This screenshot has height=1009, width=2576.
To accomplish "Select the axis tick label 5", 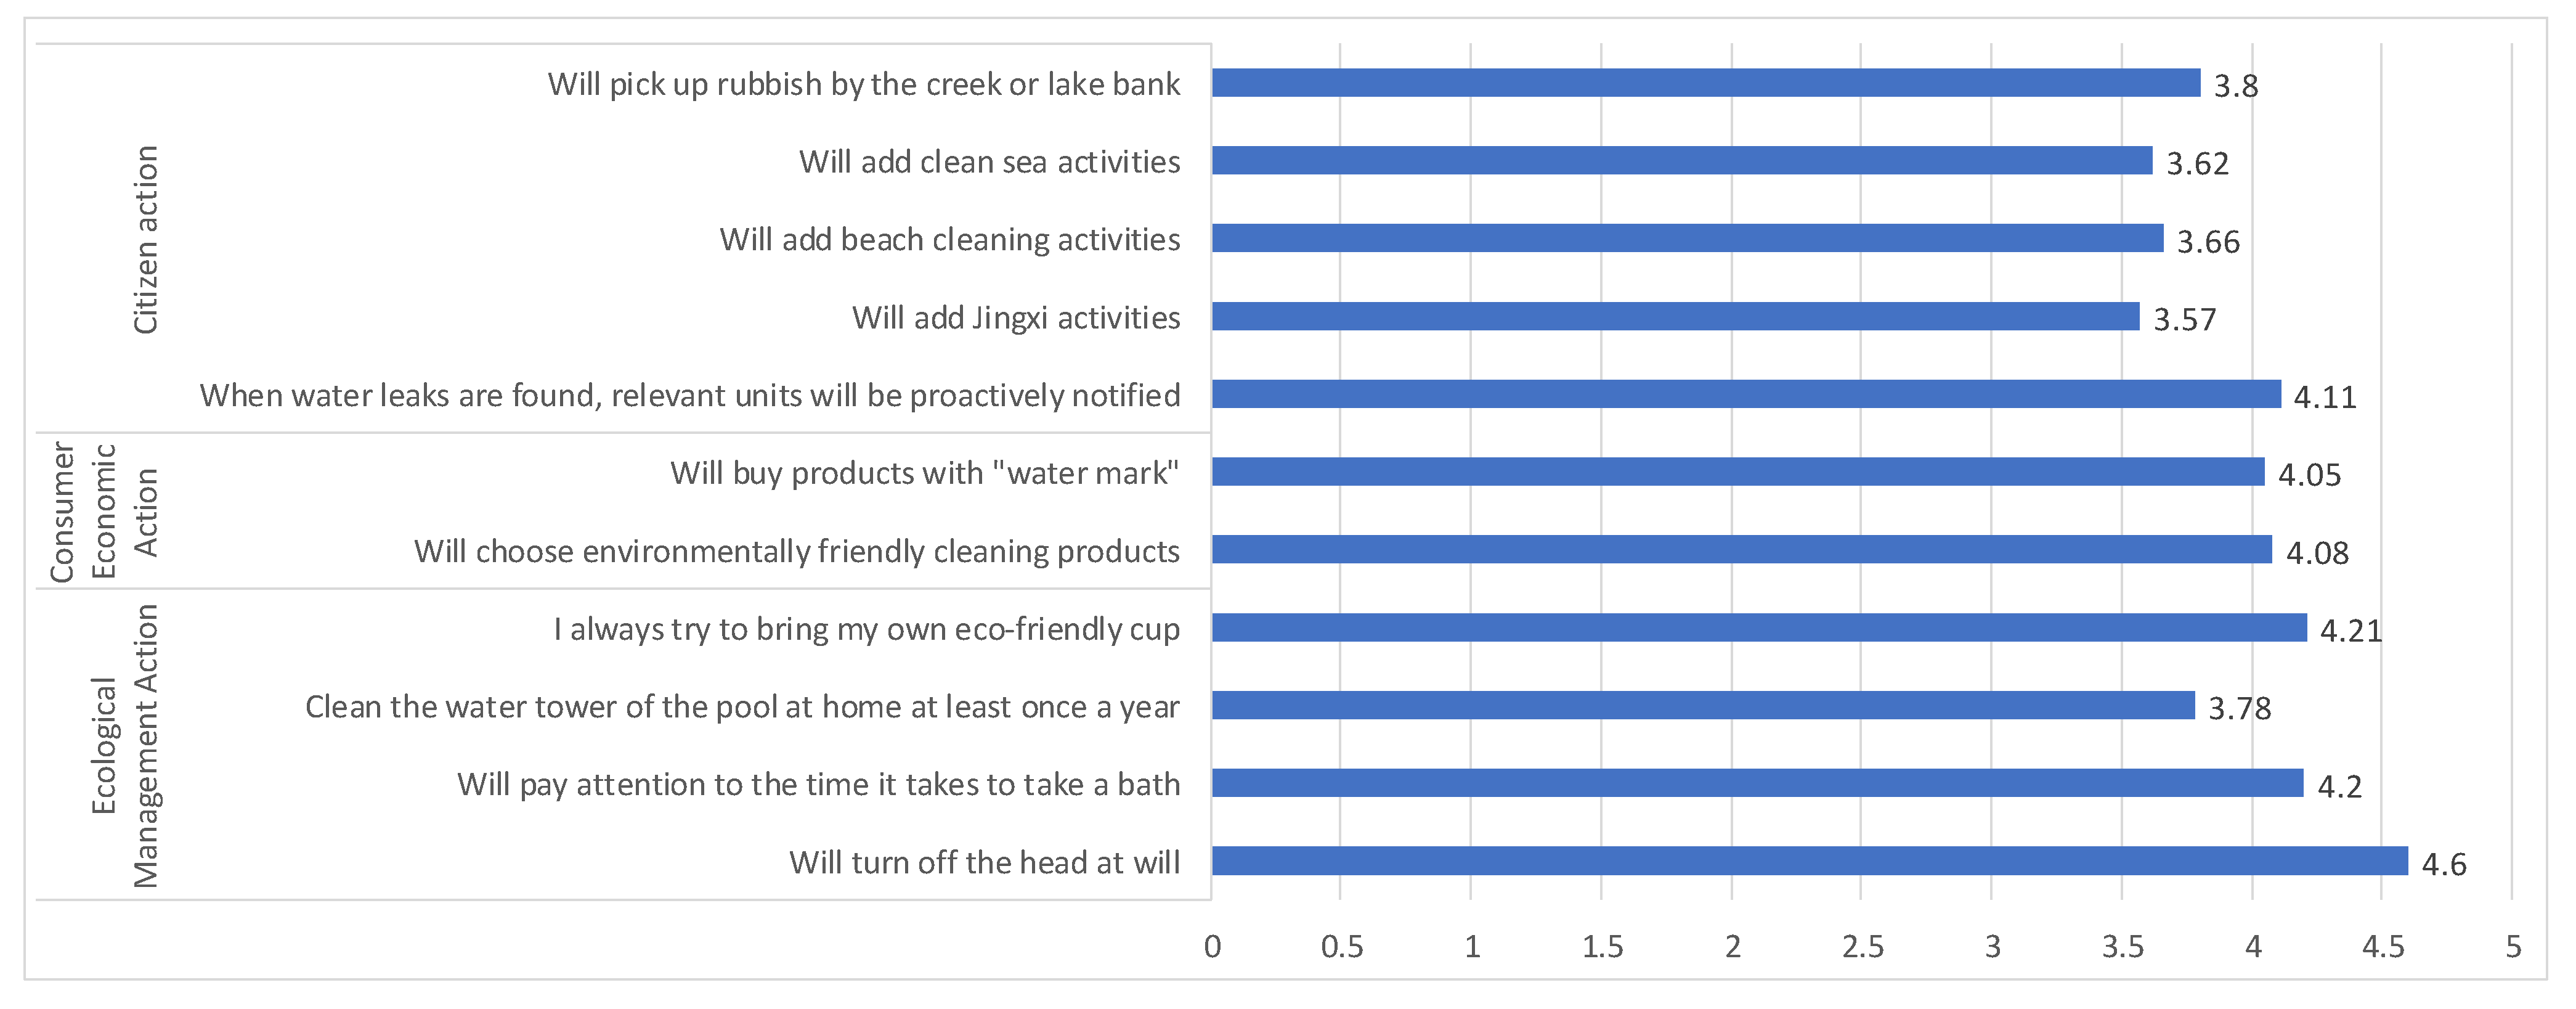I will pos(2513,946).
